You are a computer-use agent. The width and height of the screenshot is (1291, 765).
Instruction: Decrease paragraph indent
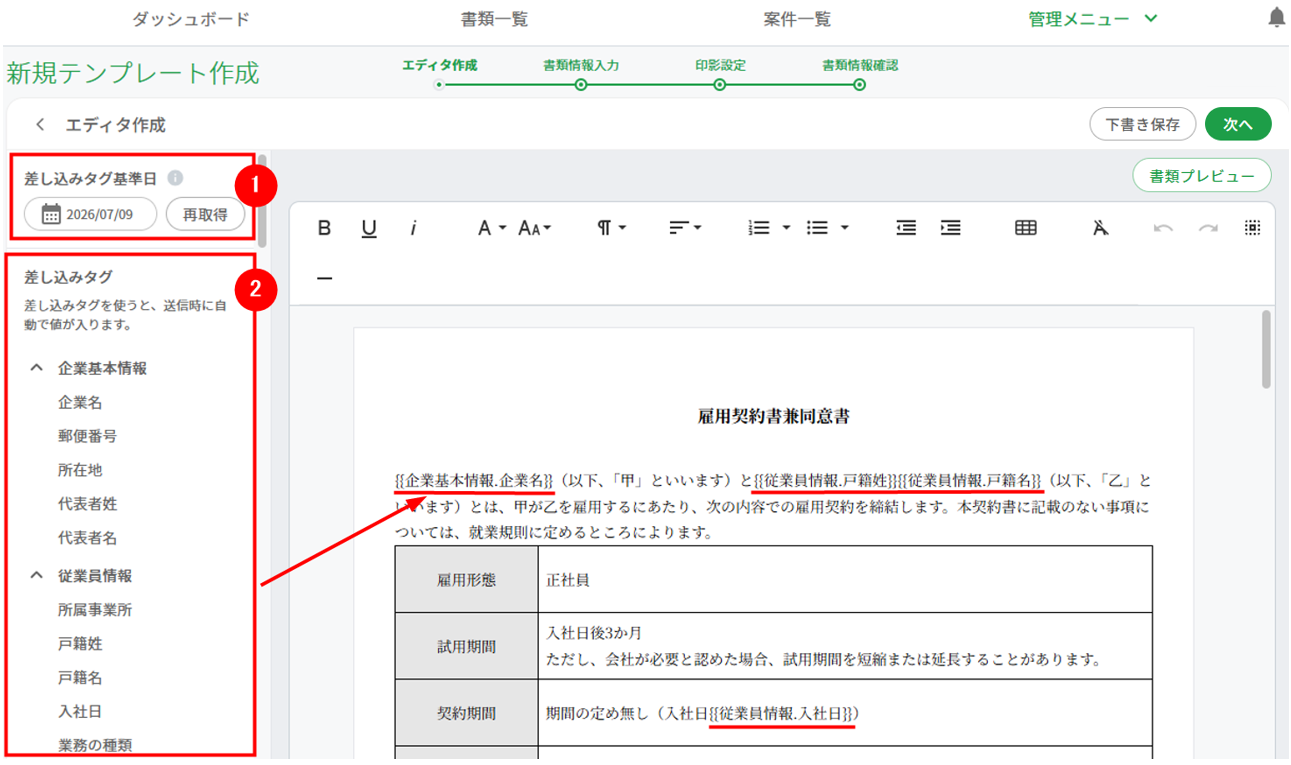(x=906, y=228)
